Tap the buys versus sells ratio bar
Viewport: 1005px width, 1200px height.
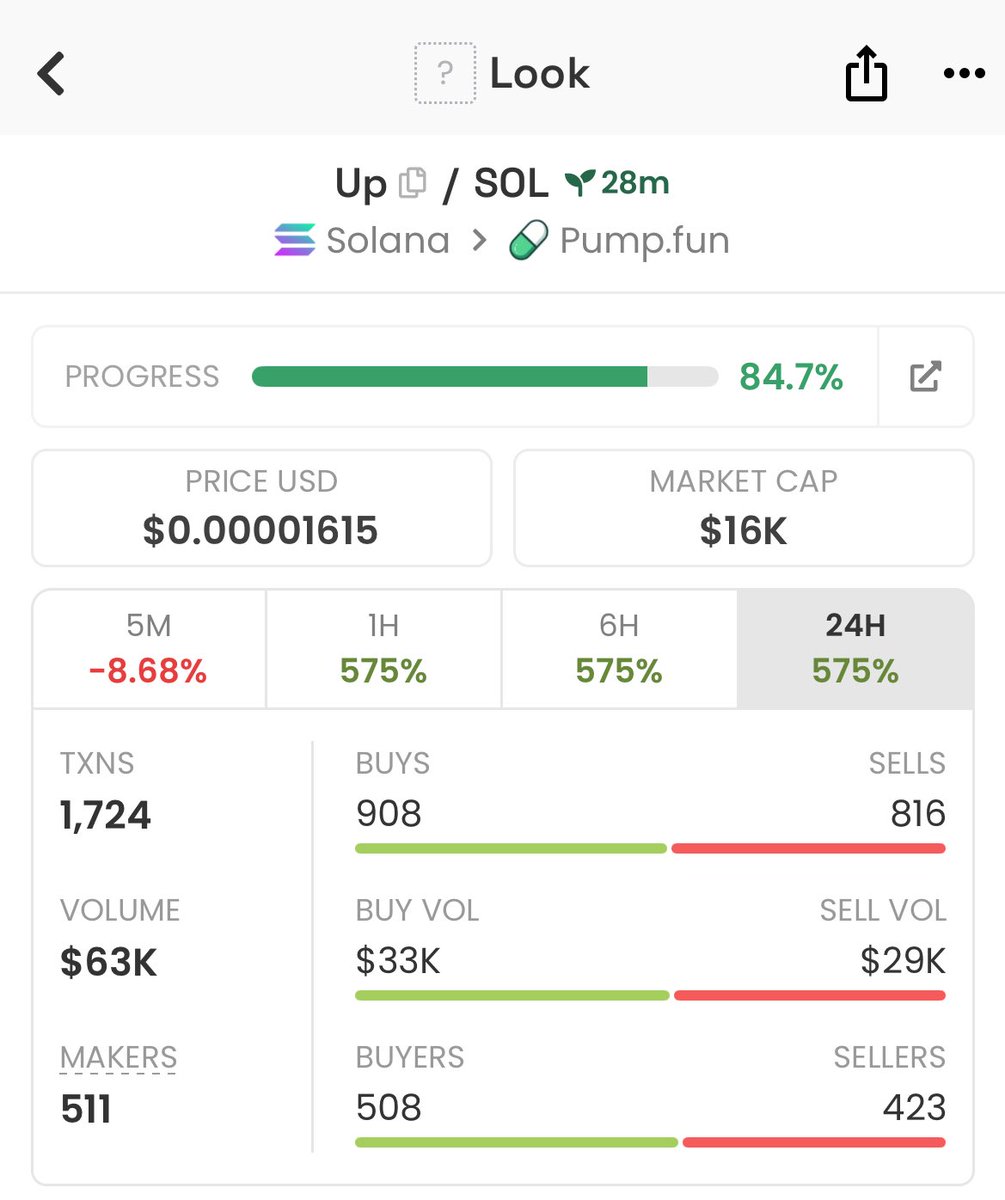[x=650, y=848]
